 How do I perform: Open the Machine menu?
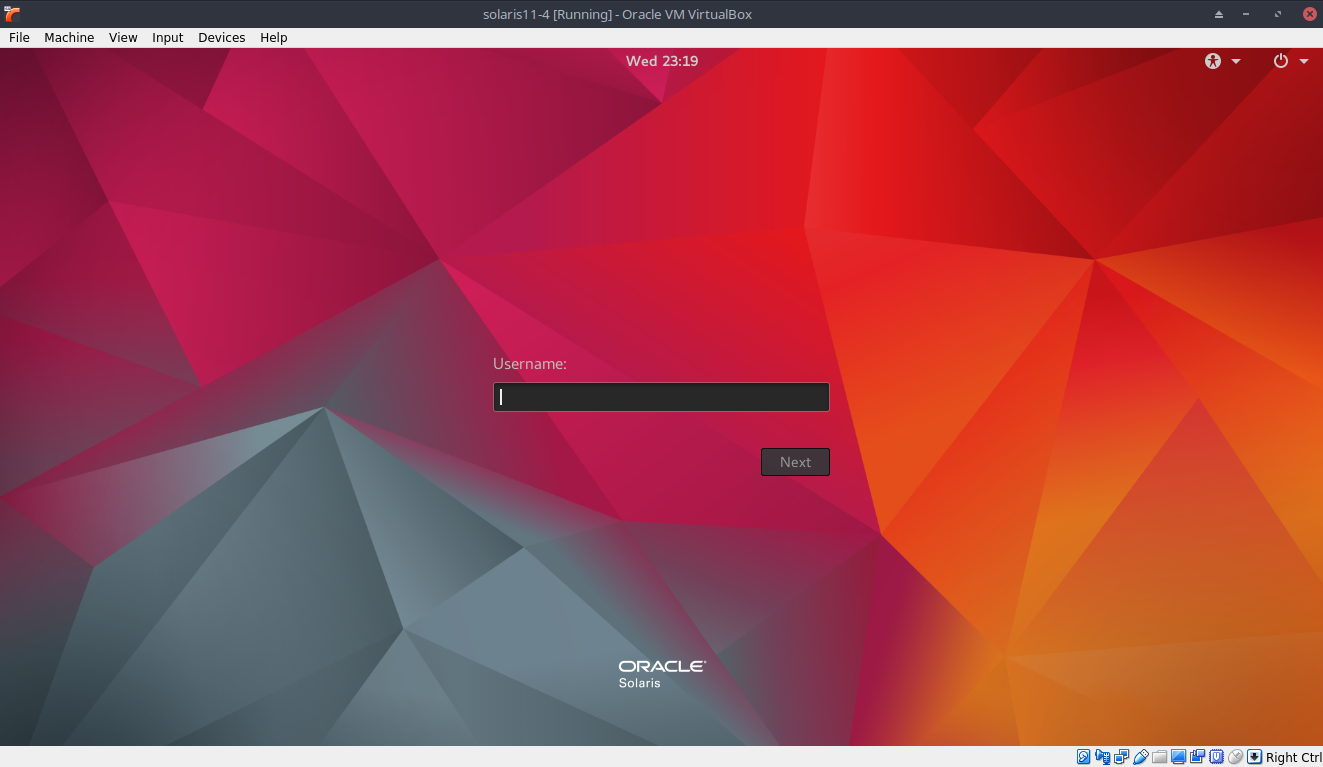point(69,37)
